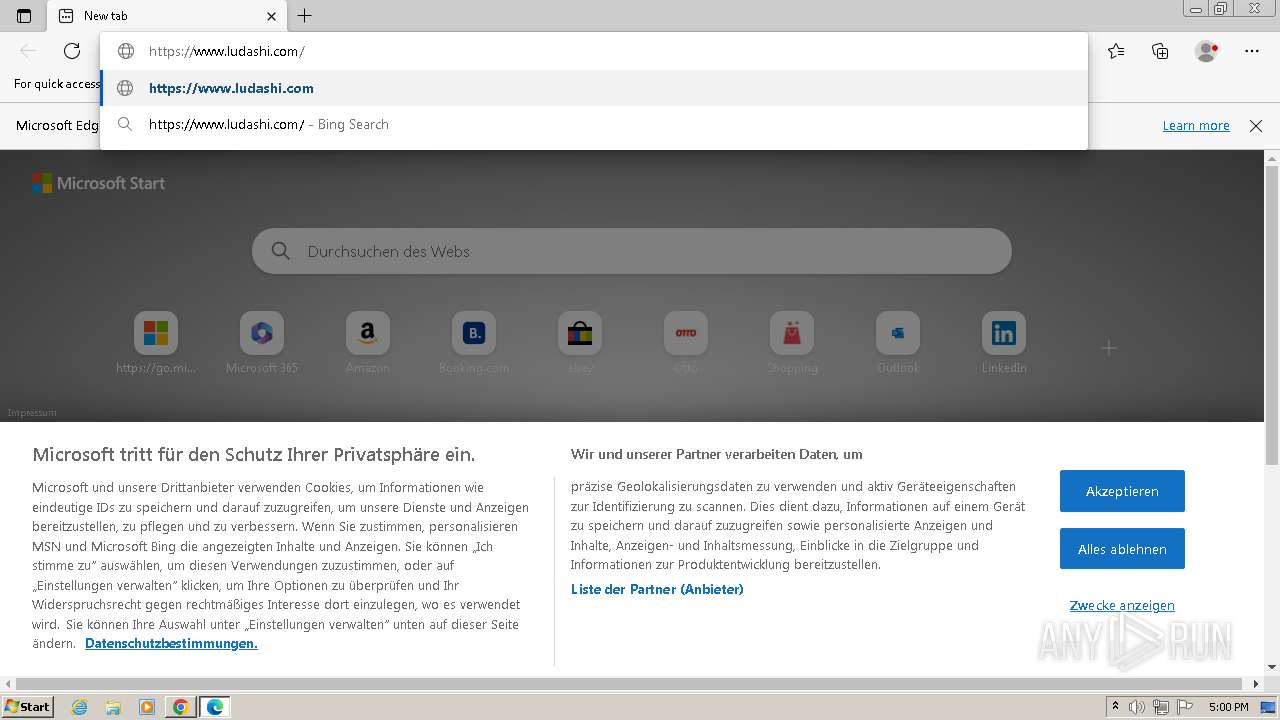1280x720 pixels.
Task: Open the Collections icon
Action: click(1160, 51)
